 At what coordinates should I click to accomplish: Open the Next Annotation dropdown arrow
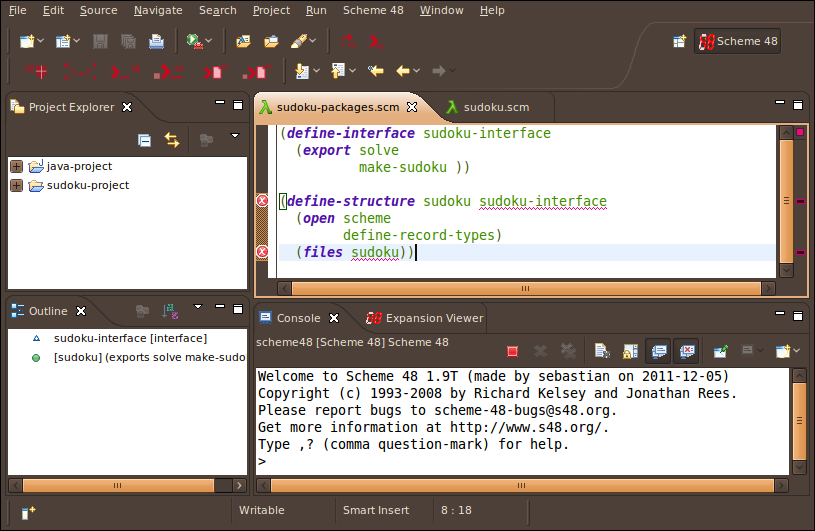pos(316,71)
